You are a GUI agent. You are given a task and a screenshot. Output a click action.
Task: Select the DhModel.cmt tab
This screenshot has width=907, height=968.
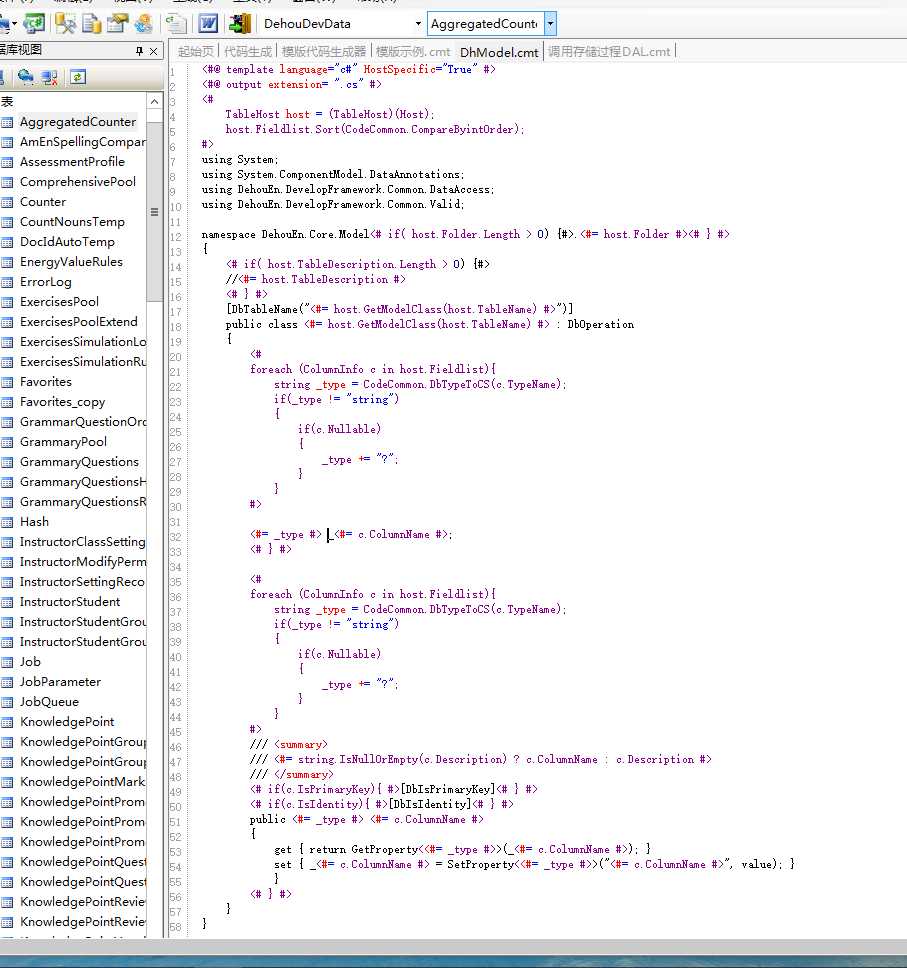click(499, 52)
